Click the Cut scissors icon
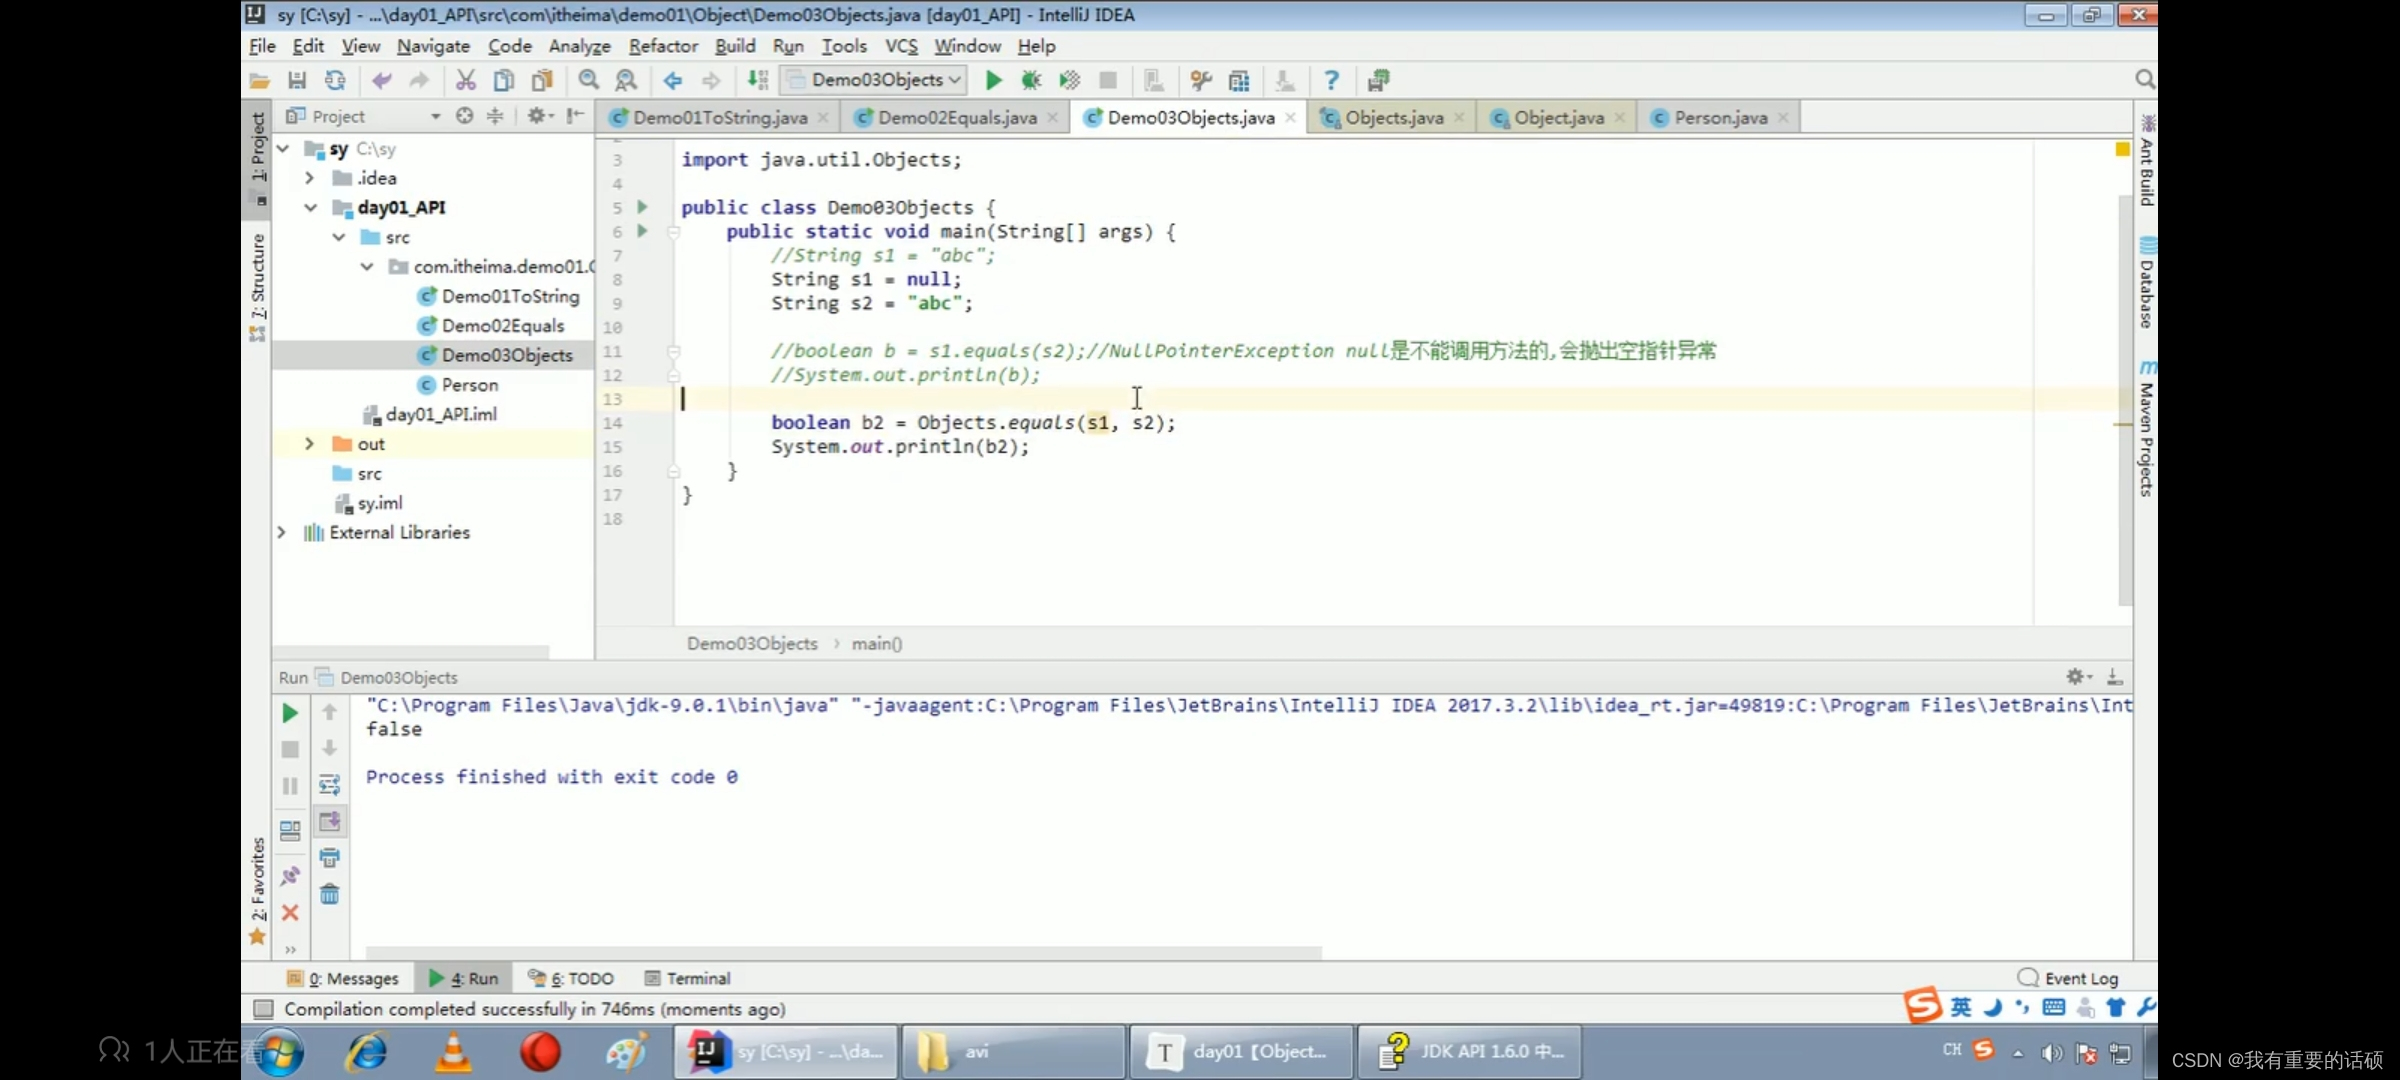This screenshot has width=2400, height=1080. (x=465, y=81)
